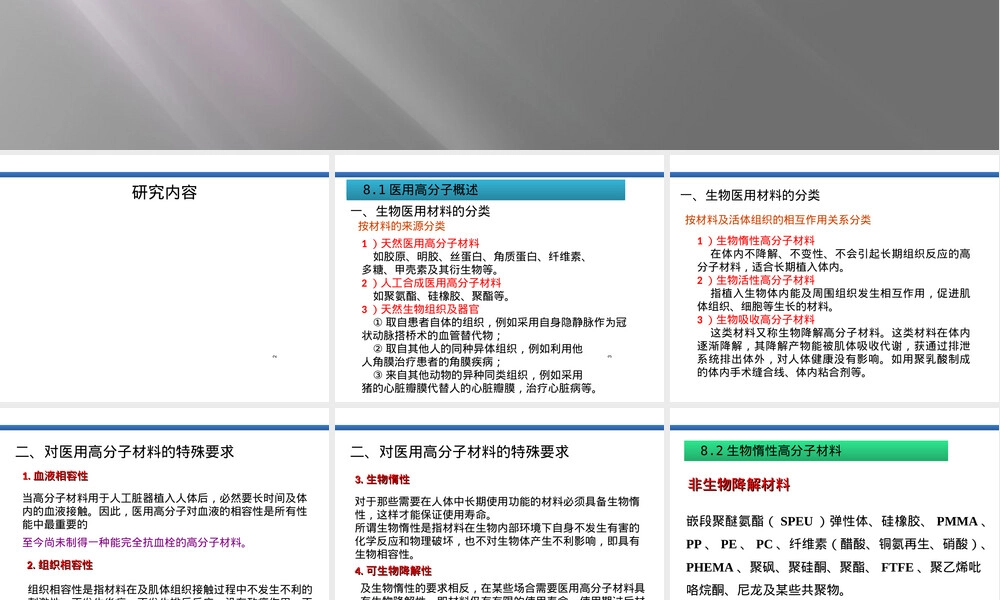Click the heading 研究内容
The image size is (1000, 600).
(x=165, y=193)
